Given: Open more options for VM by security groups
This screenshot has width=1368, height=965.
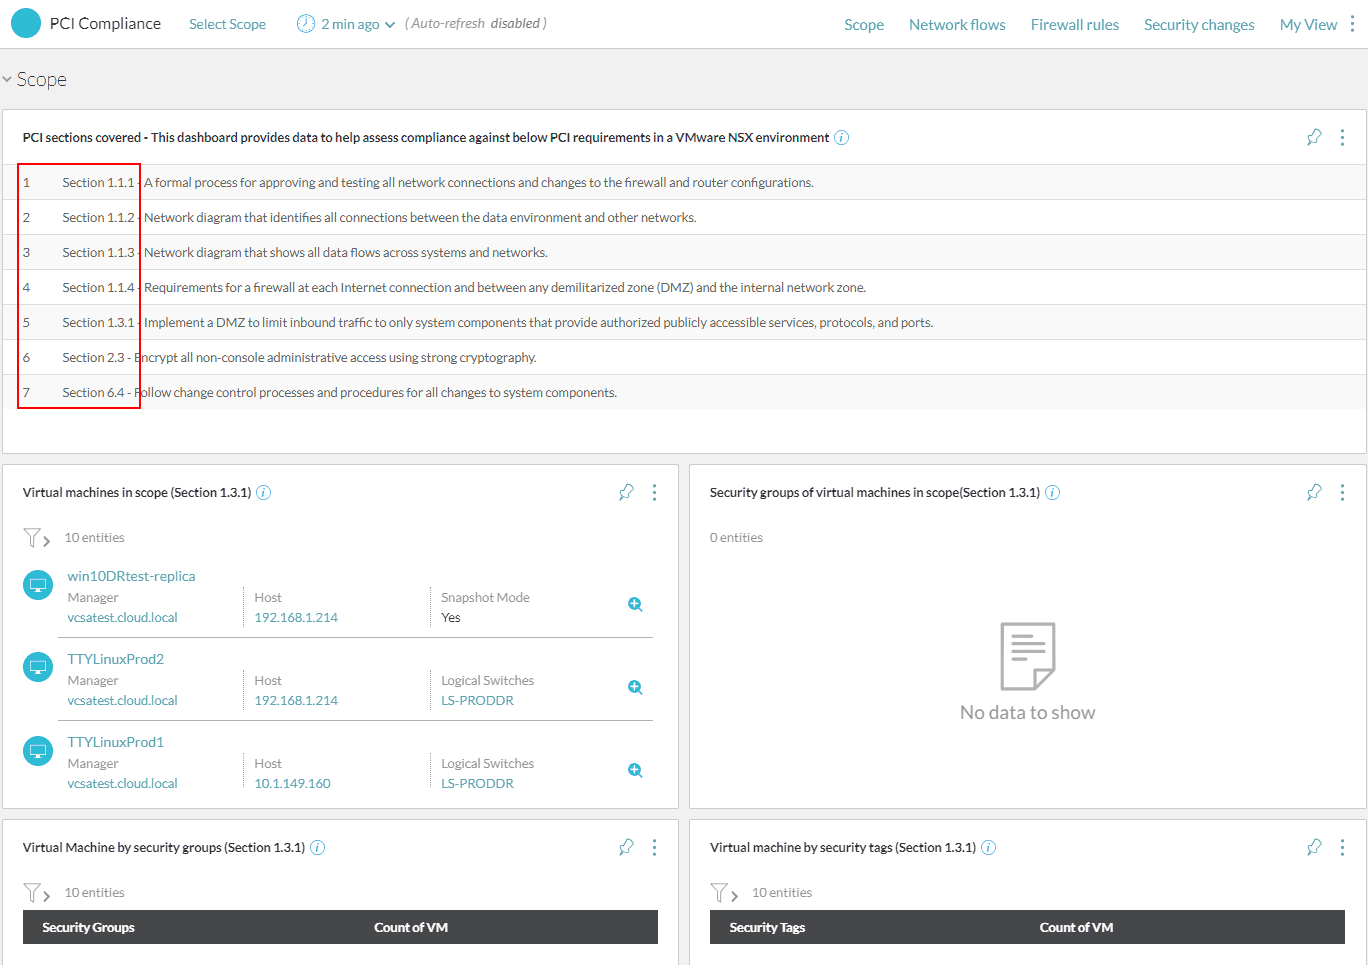Looking at the screenshot, I should pyautogui.click(x=654, y=847).
